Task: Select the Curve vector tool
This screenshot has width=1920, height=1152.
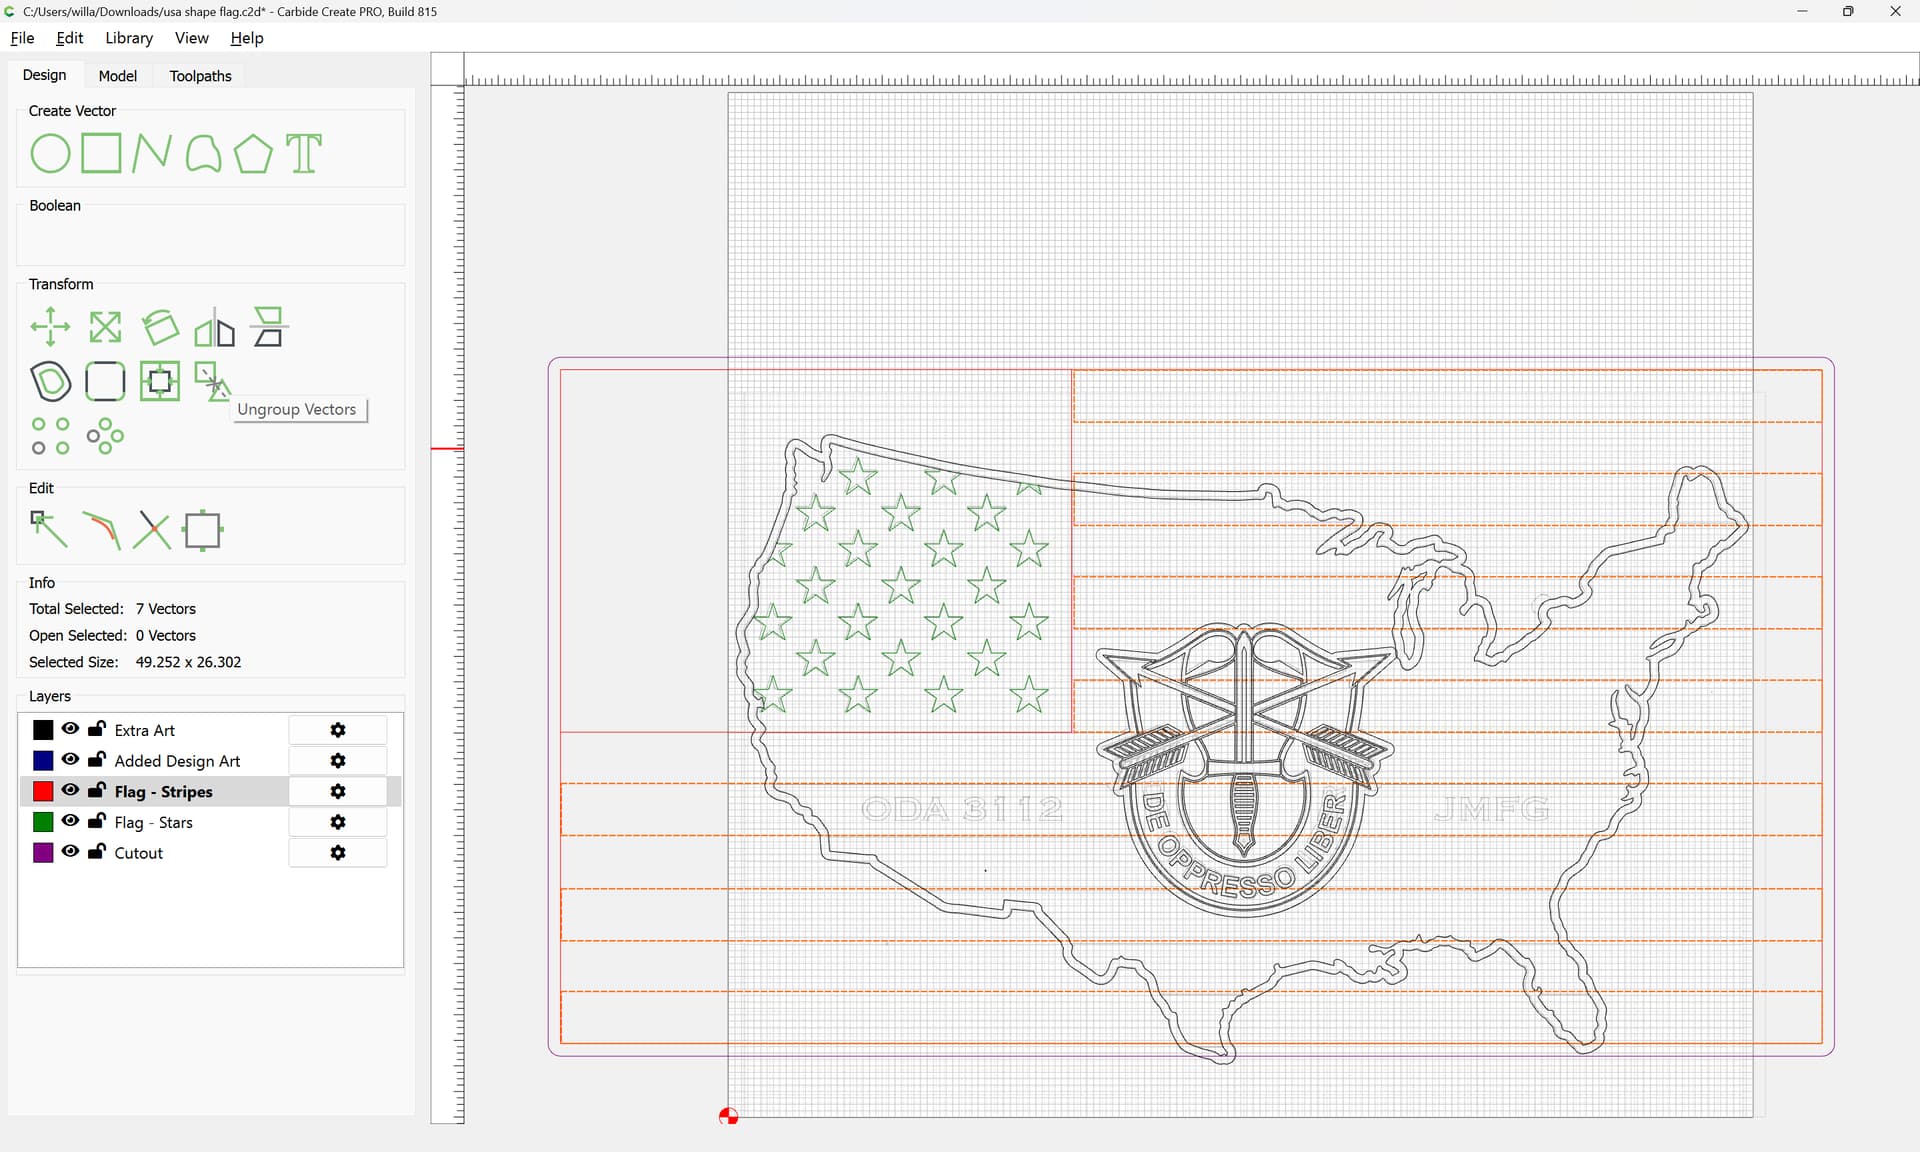Action: (x=203, y=154)
